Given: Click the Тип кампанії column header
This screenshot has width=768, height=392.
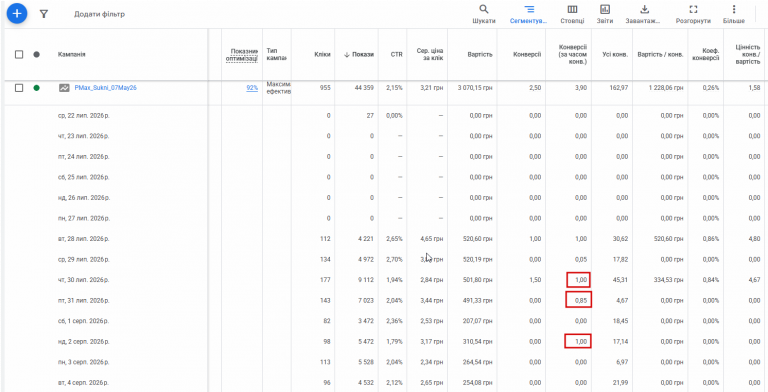Looking at the screenshot, I should pos(277,54).
